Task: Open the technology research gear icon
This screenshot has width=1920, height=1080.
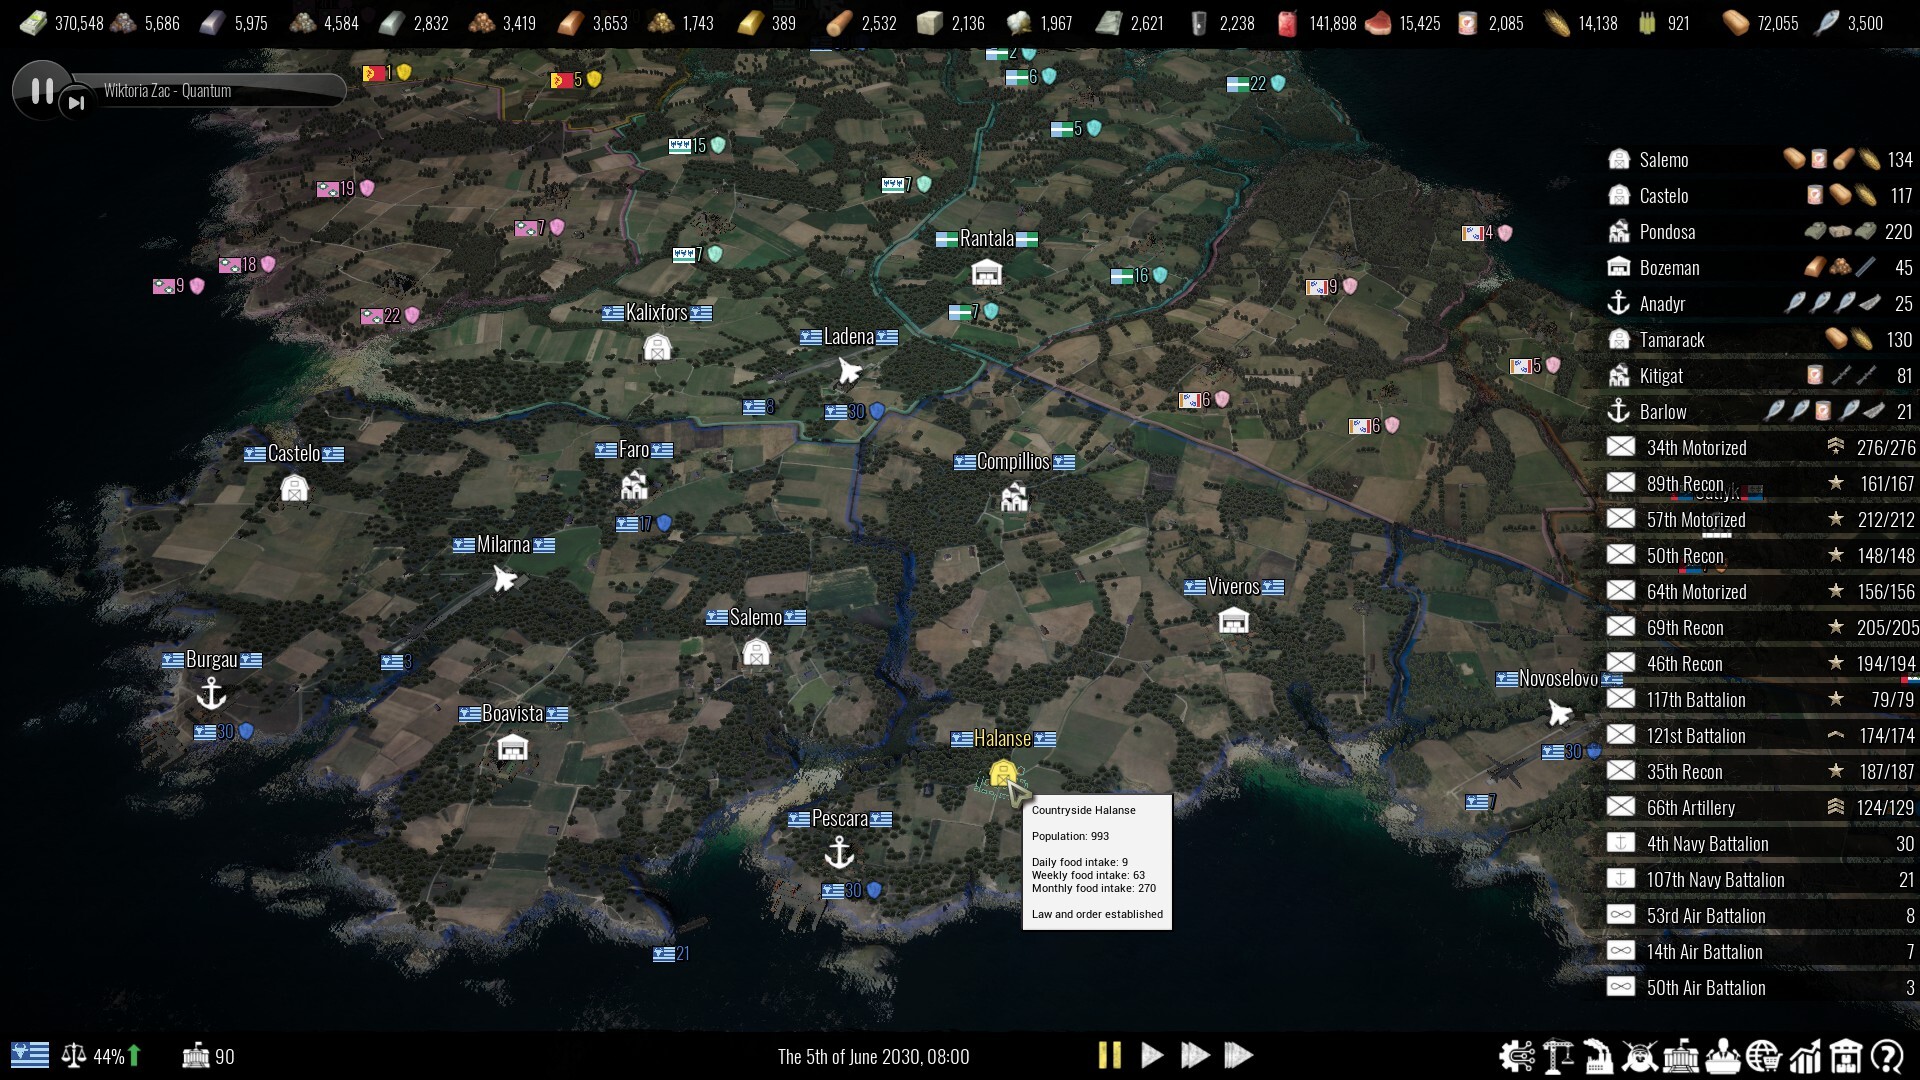Action: point(1517,1056)
